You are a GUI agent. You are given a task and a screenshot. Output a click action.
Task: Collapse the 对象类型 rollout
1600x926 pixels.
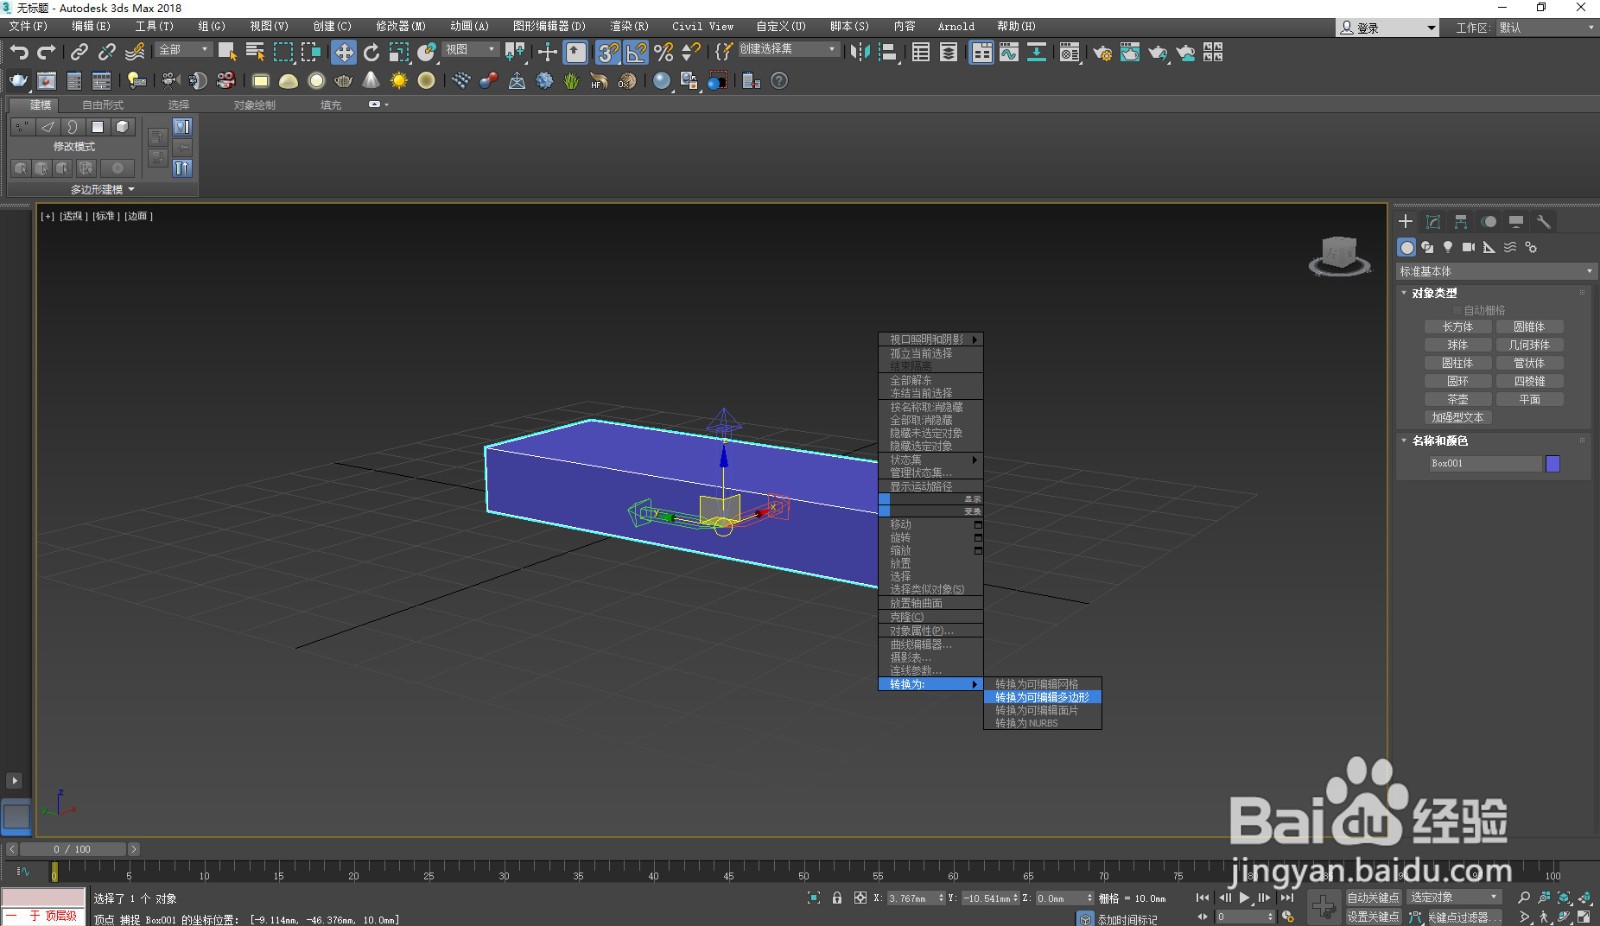[1433, 293]
